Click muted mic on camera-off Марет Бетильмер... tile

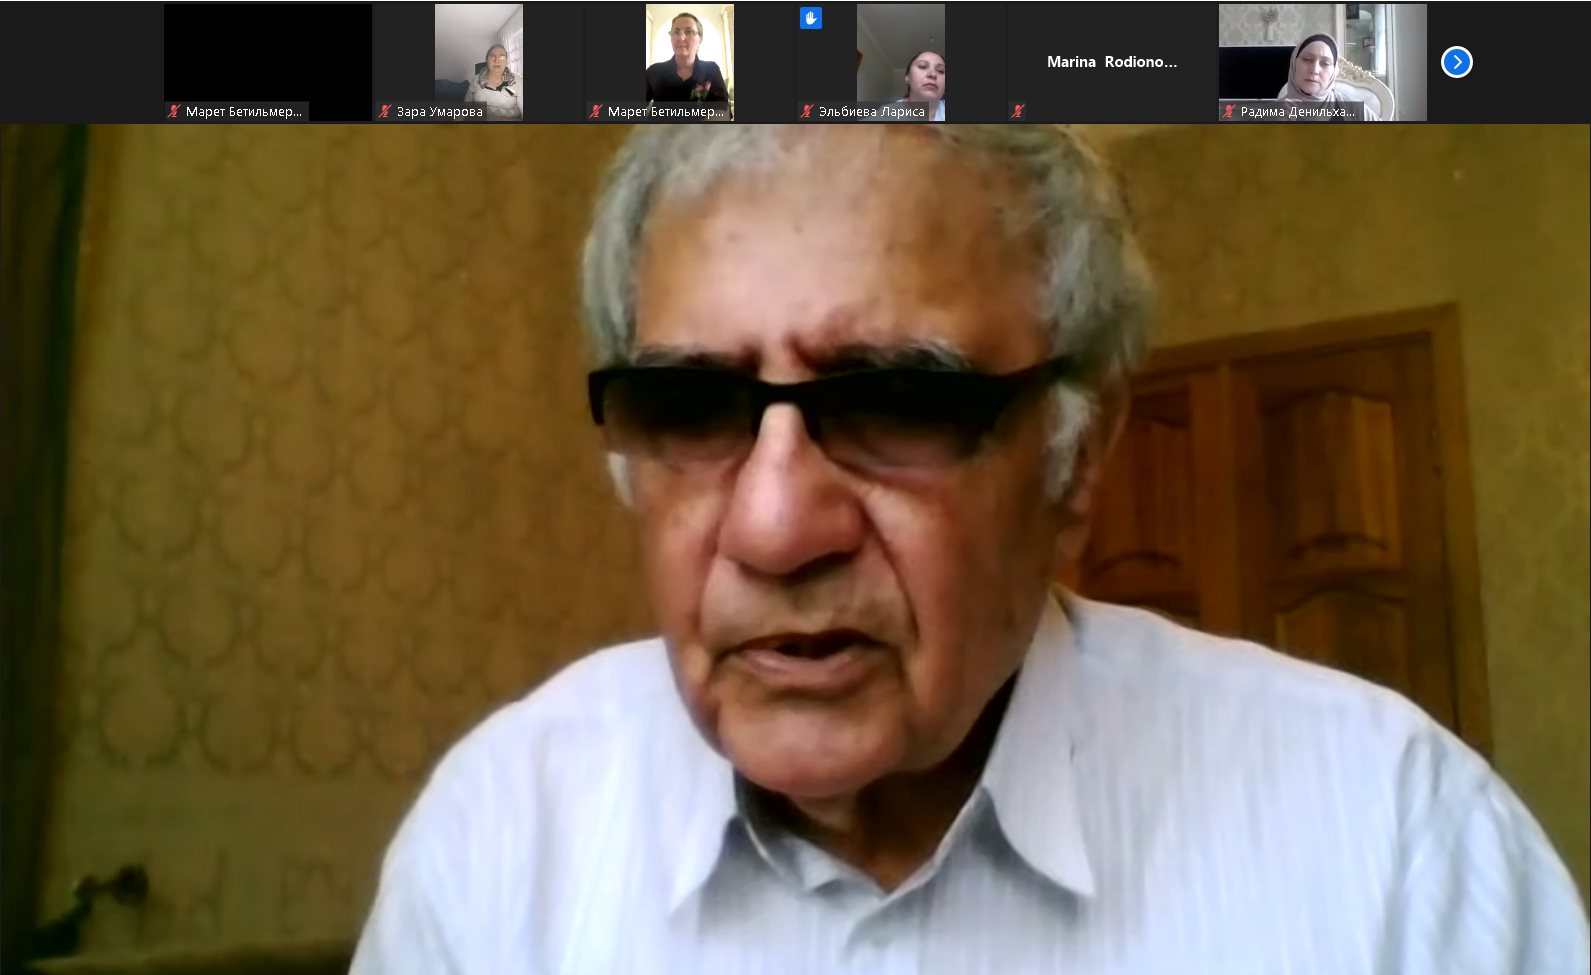click(x=174, y=111)
